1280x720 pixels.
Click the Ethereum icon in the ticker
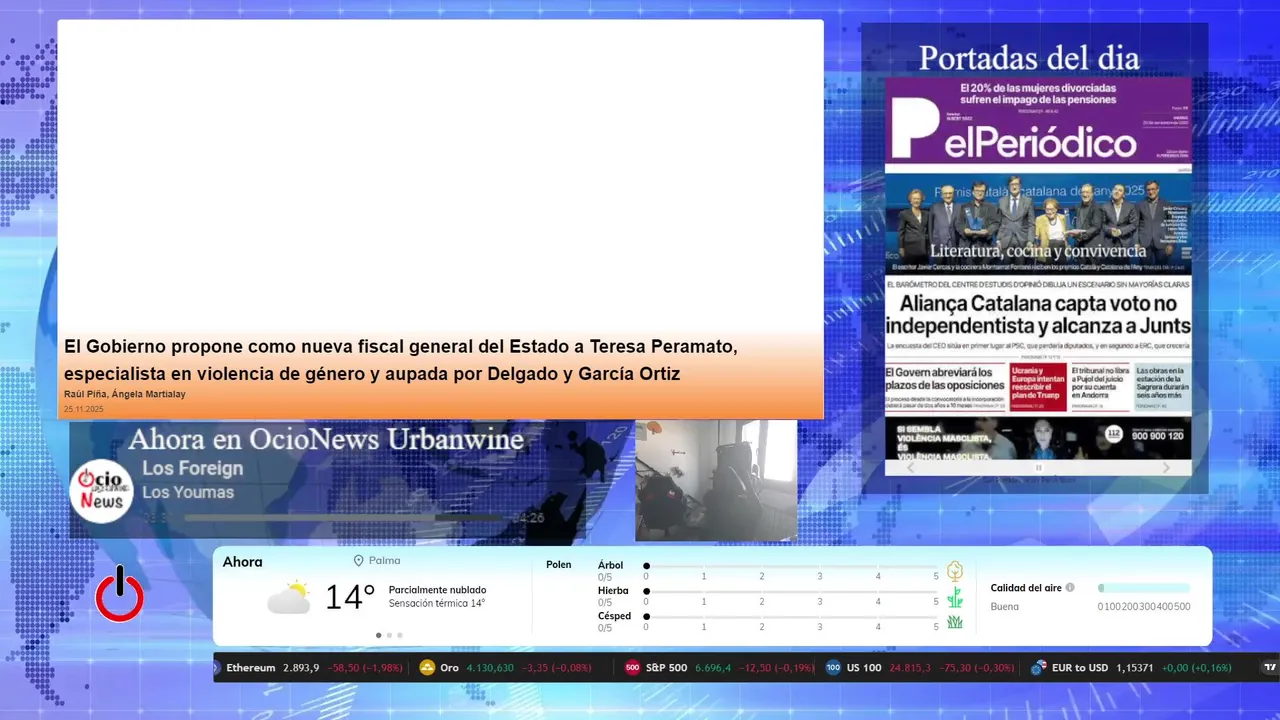pos(216,668)
